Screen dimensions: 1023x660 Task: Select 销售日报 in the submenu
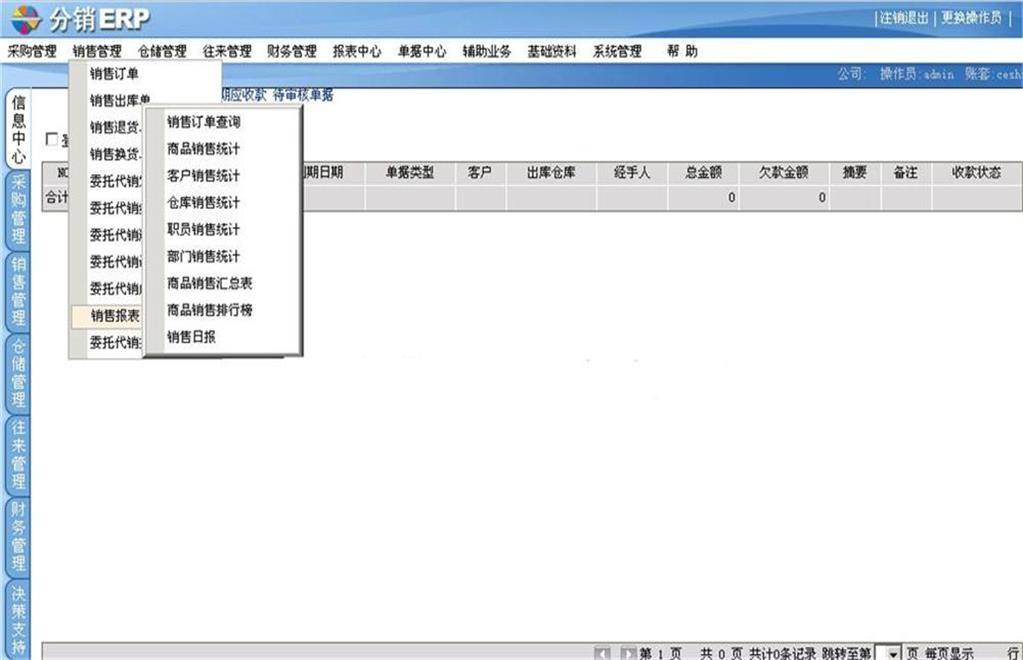coord(191,337)
